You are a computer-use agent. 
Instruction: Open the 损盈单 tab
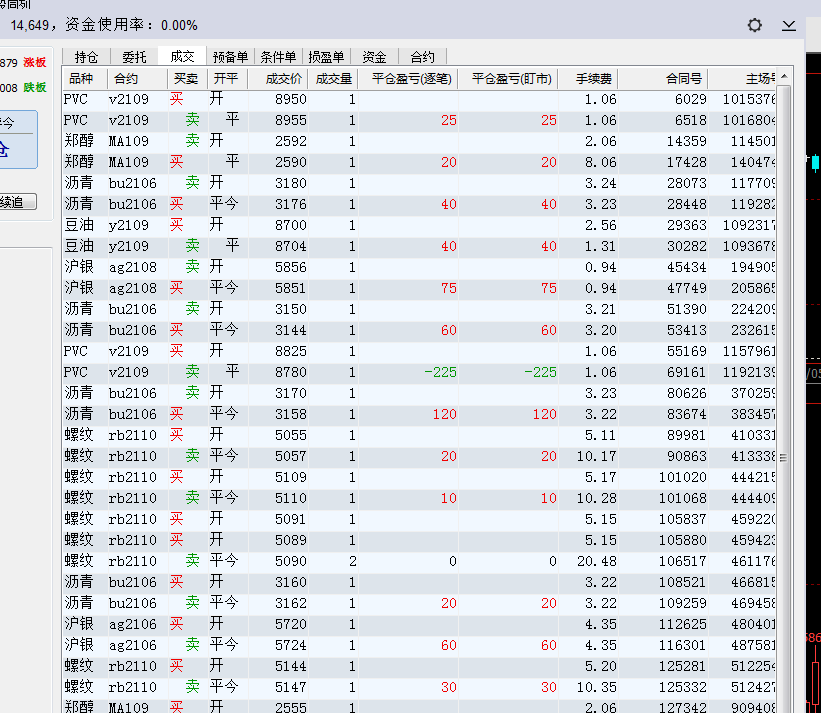(x=326, y=57)
